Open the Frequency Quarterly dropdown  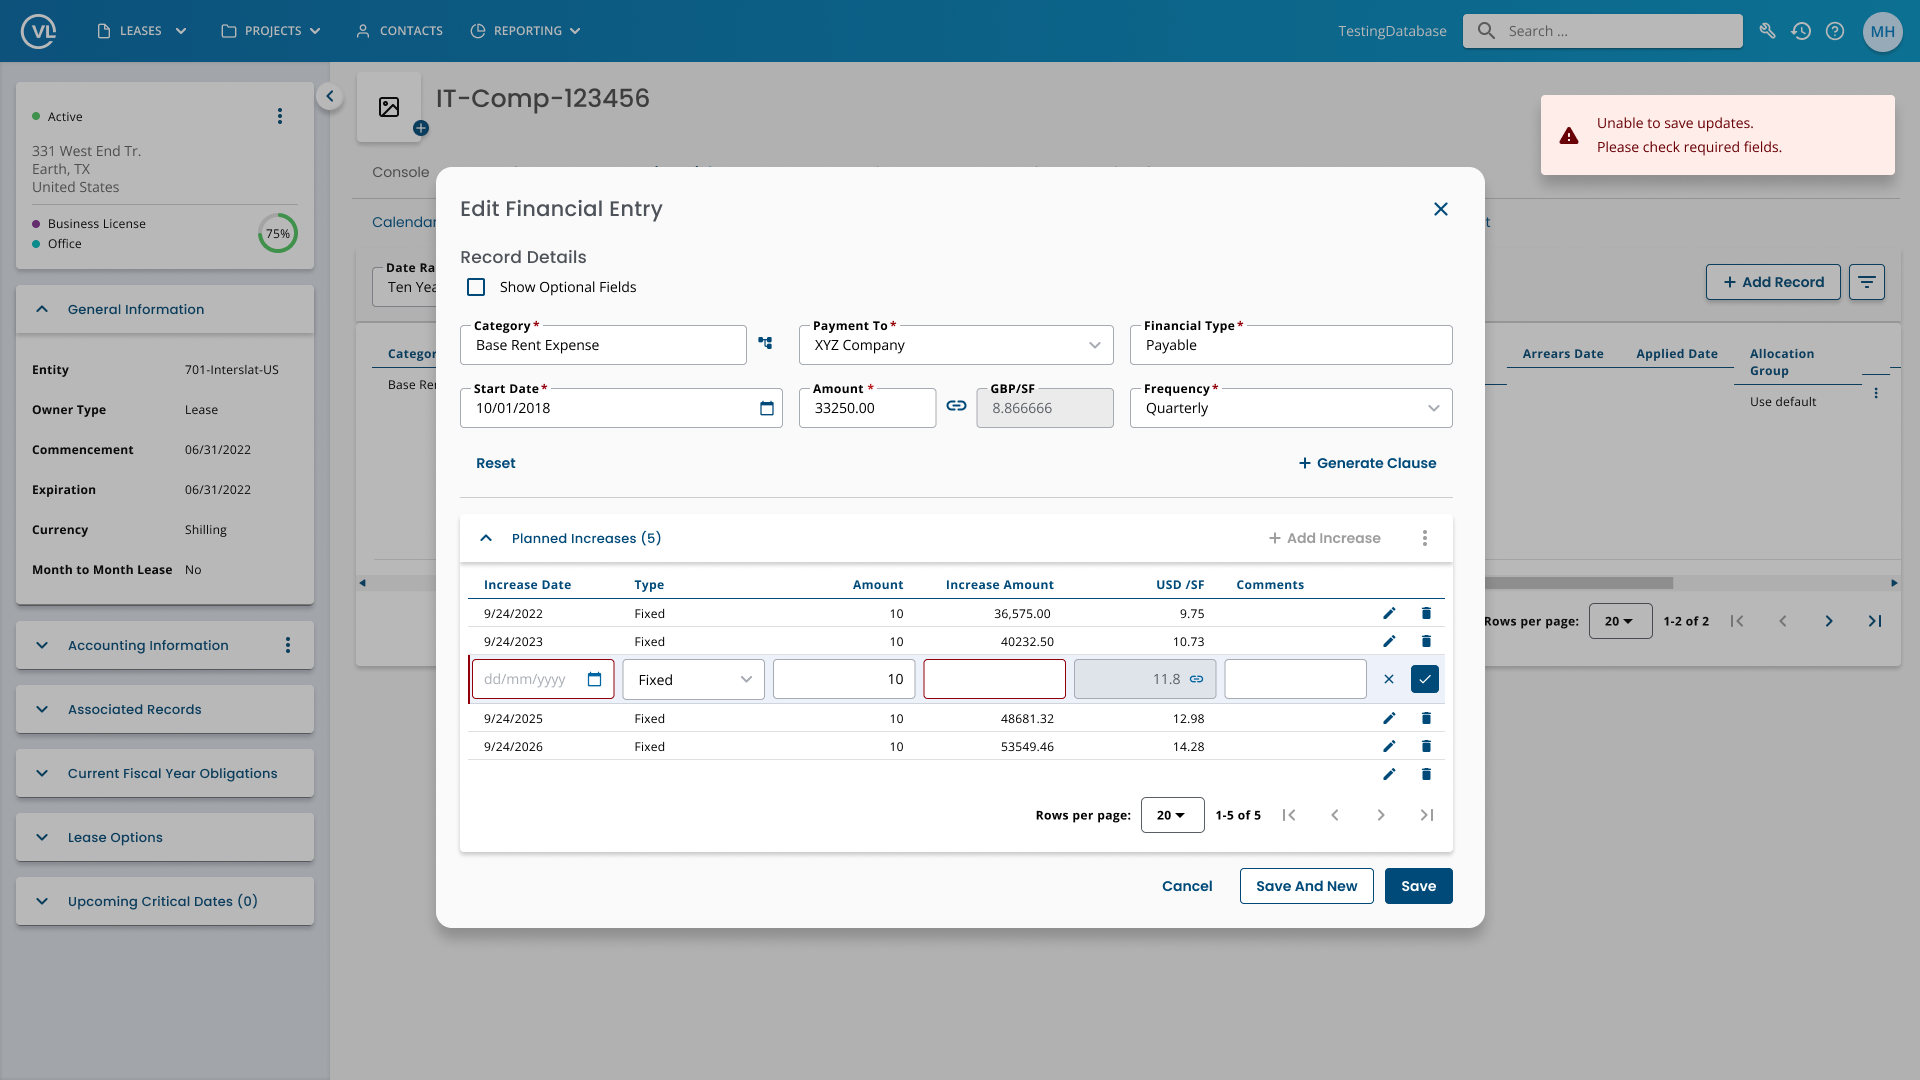(1291, 408)
